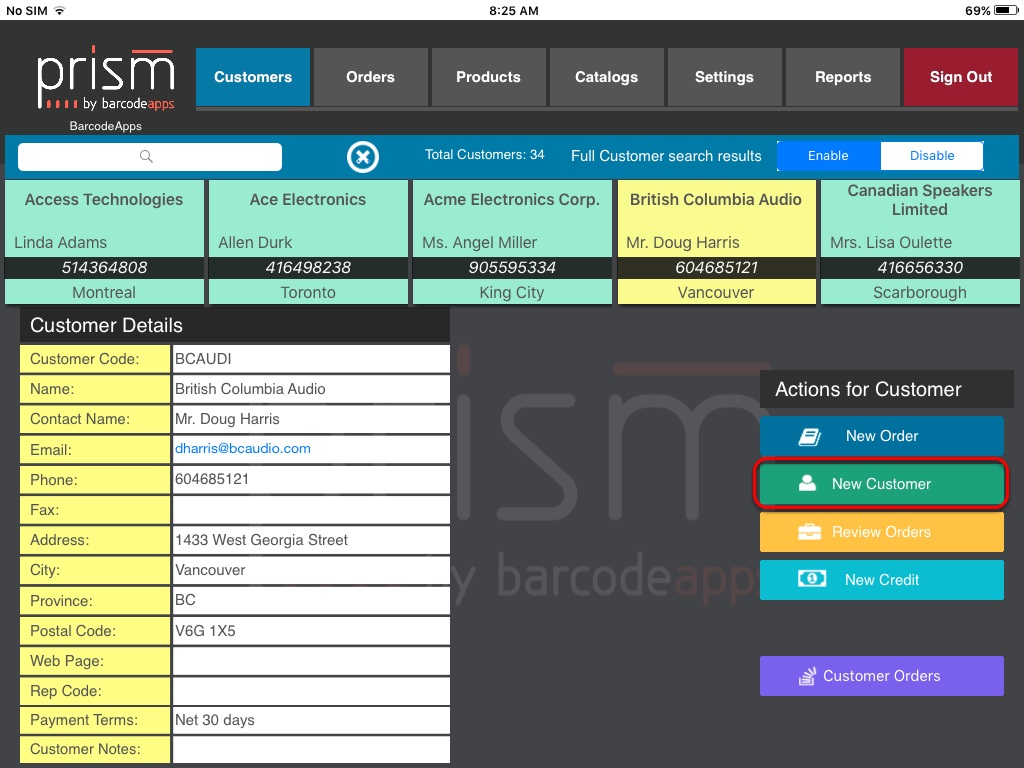Click the Customer Details heading
Image resolution: width=1024 pixels, height=768 pixels.
106,325
